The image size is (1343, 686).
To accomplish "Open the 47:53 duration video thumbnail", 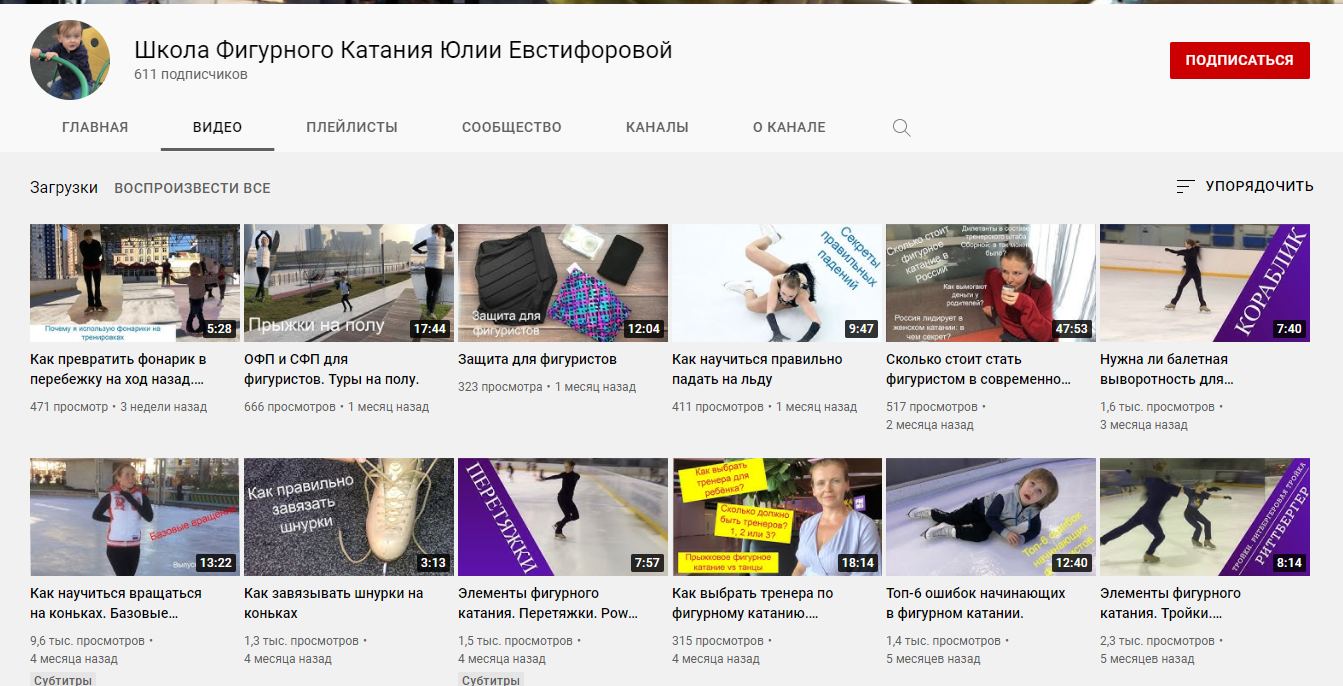I will [x=990, y=283].
